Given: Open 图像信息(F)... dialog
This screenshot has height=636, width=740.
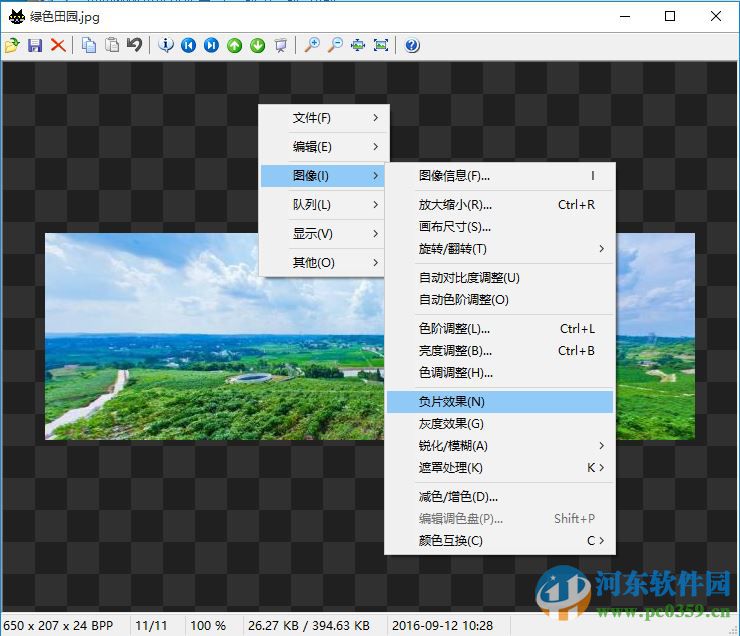Looking at the screenshot, I should [500, 176].
